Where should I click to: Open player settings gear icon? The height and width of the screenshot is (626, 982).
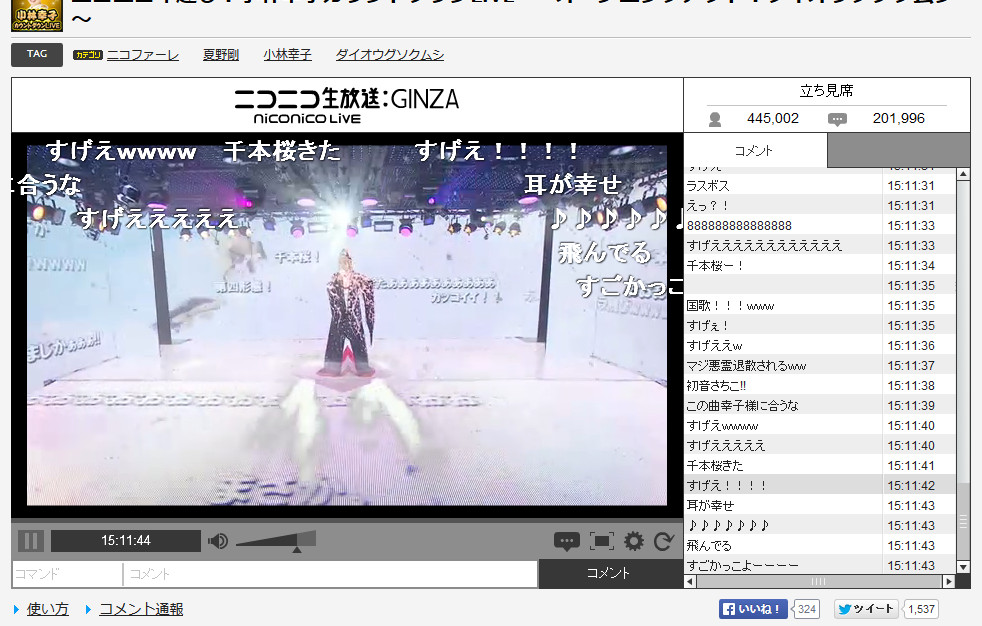(634, 541)
